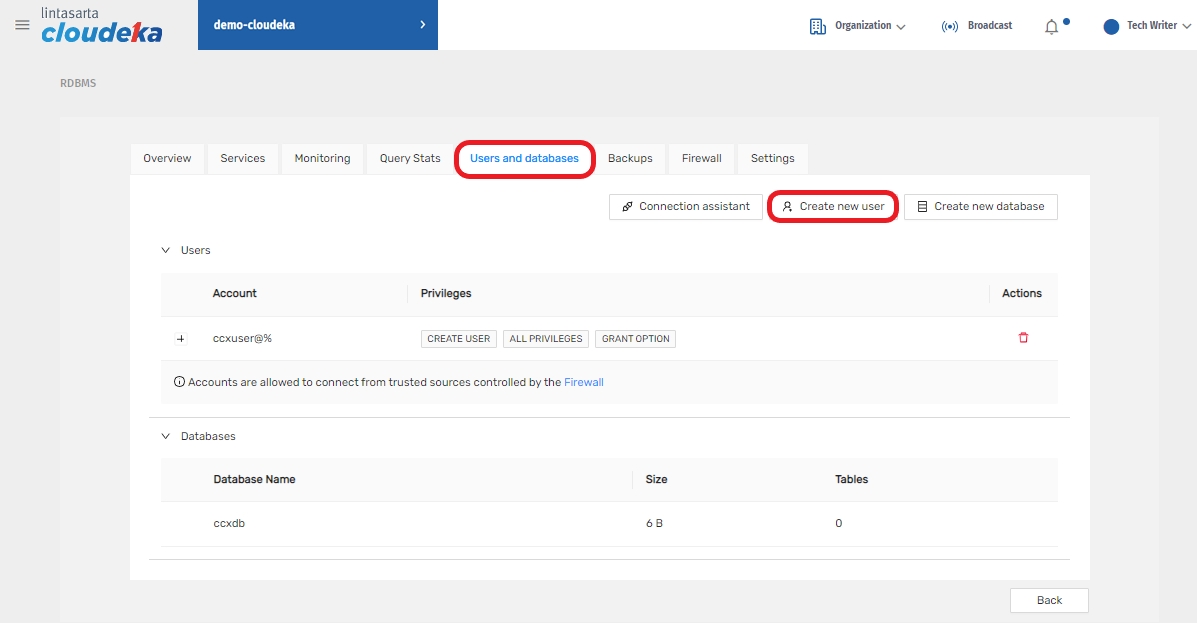
Task: Switch to the Monitoring tab
Action: [322, 158]
